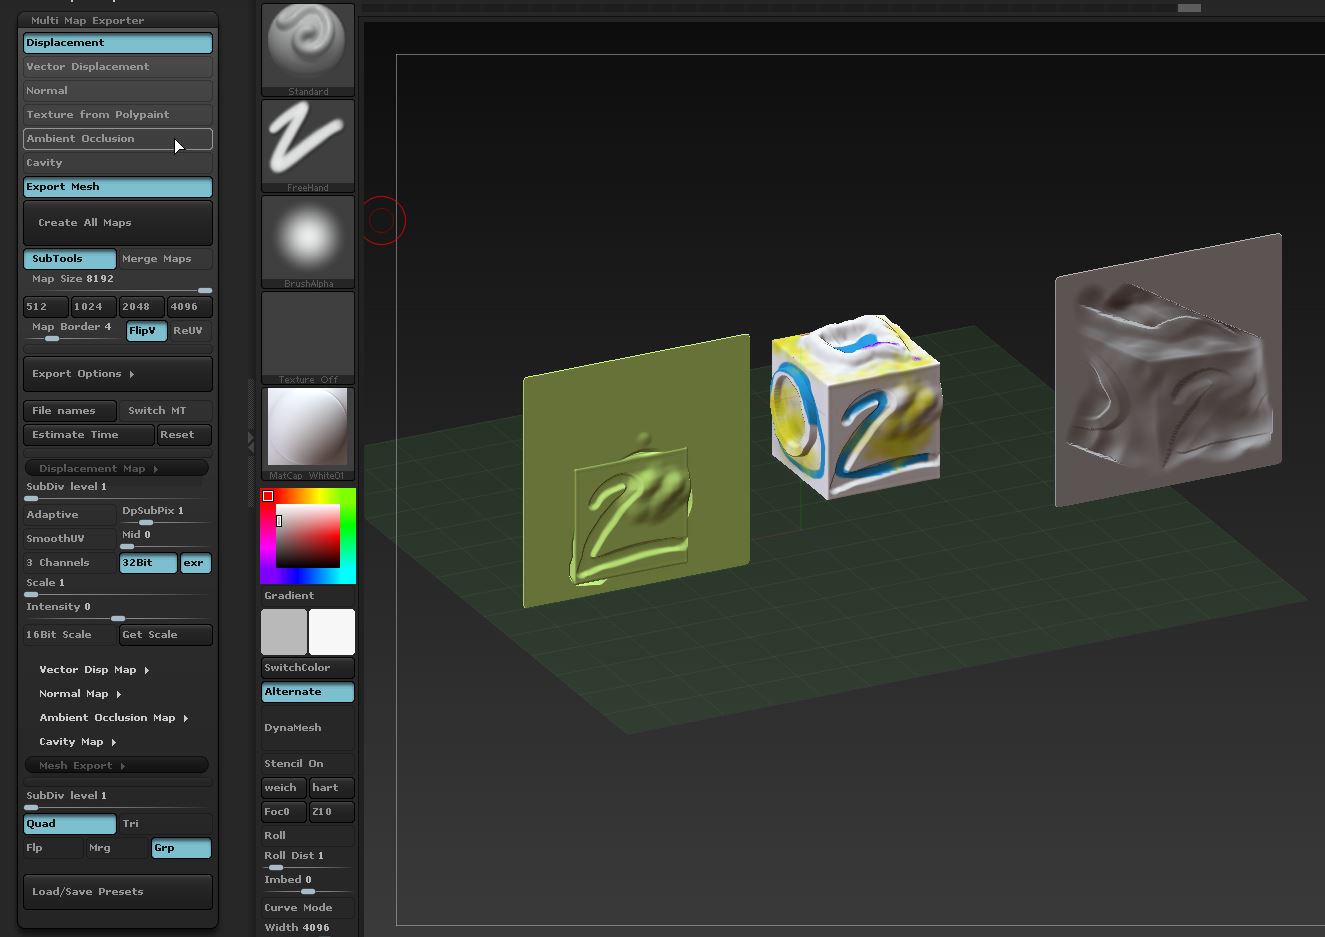Toggle the 16Bit Scale option

tap(70, 635)
